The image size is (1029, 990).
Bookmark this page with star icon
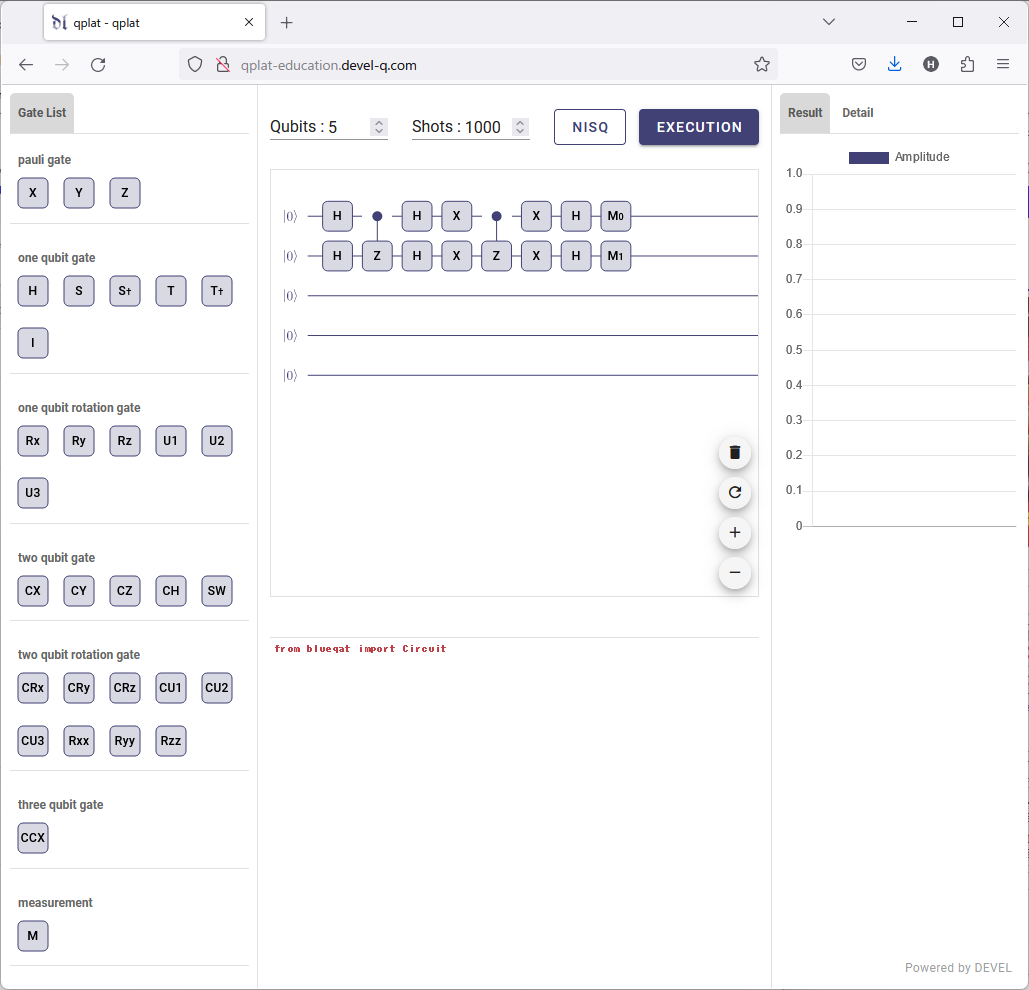pyautogui.click(x=761, y=64)
